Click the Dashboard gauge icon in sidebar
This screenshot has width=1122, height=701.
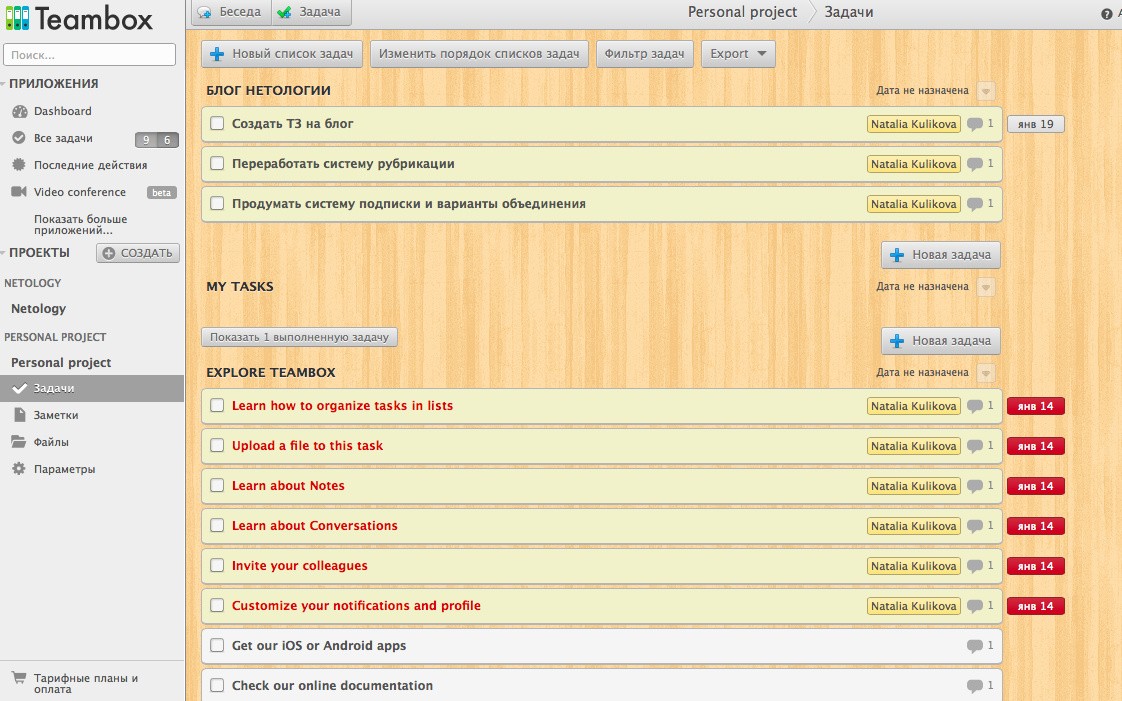[x=19, y=112]
